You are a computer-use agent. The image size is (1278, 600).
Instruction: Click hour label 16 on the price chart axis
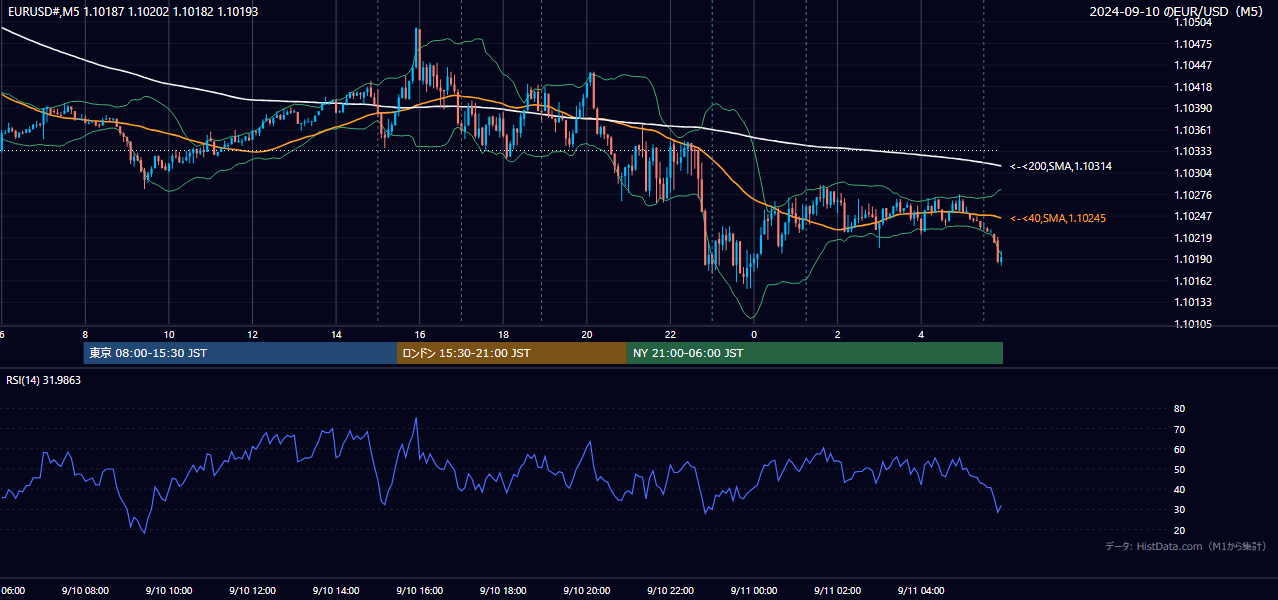(420, 334)
